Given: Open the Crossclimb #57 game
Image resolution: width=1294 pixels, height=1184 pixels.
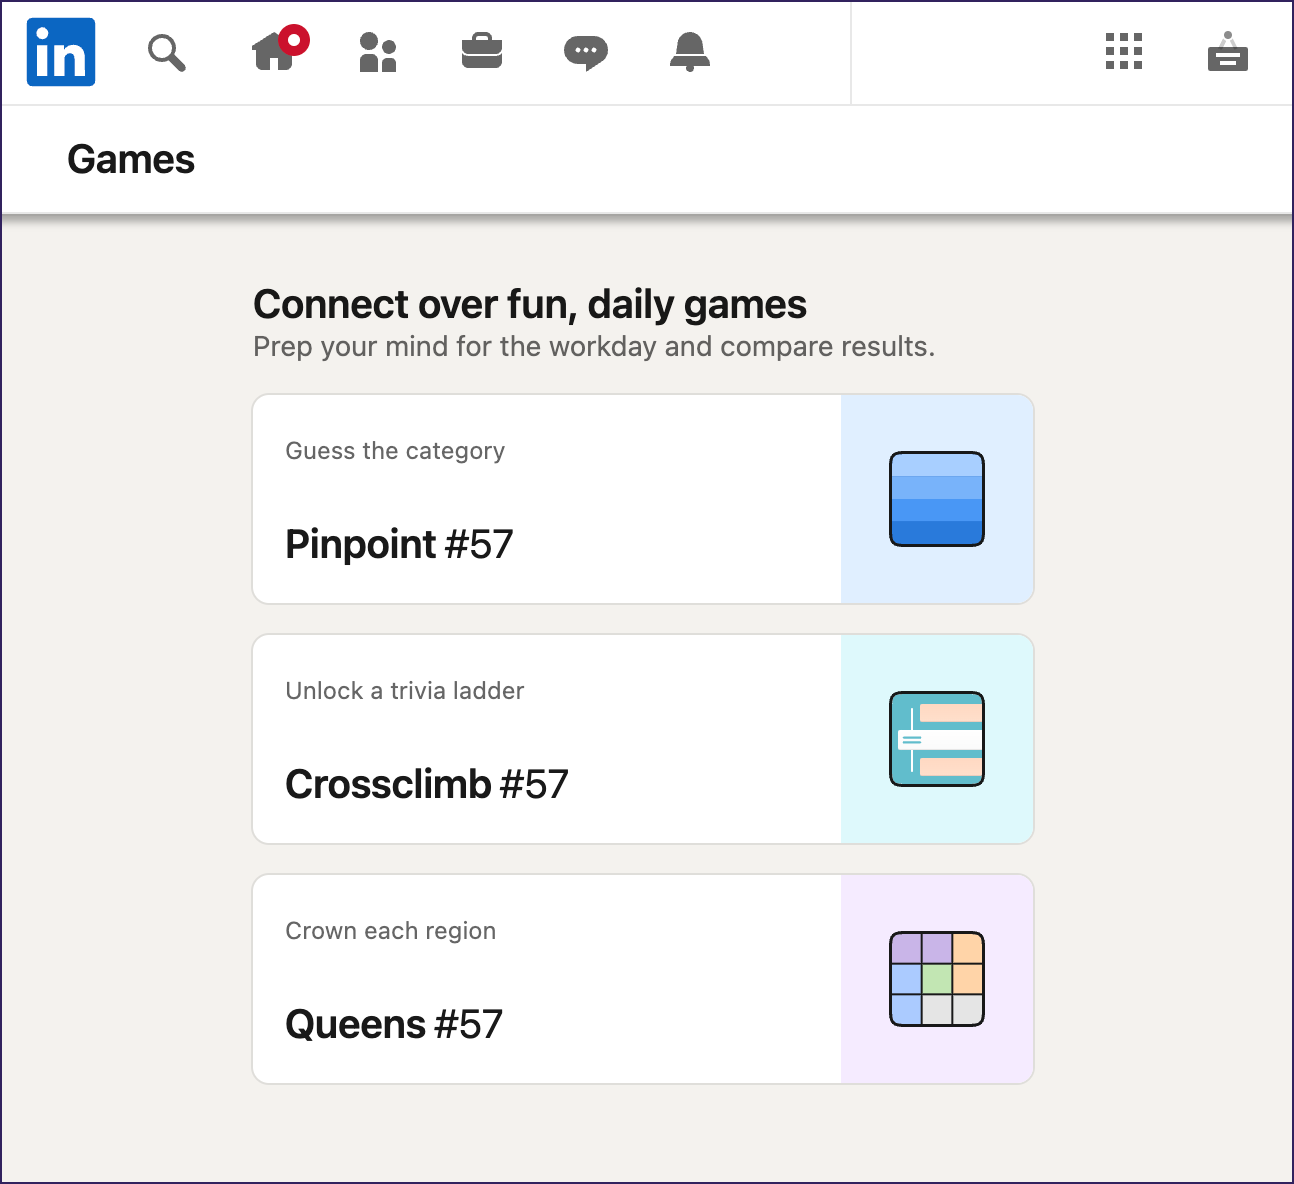Looking at the screenshot, I should pos(643,739).
